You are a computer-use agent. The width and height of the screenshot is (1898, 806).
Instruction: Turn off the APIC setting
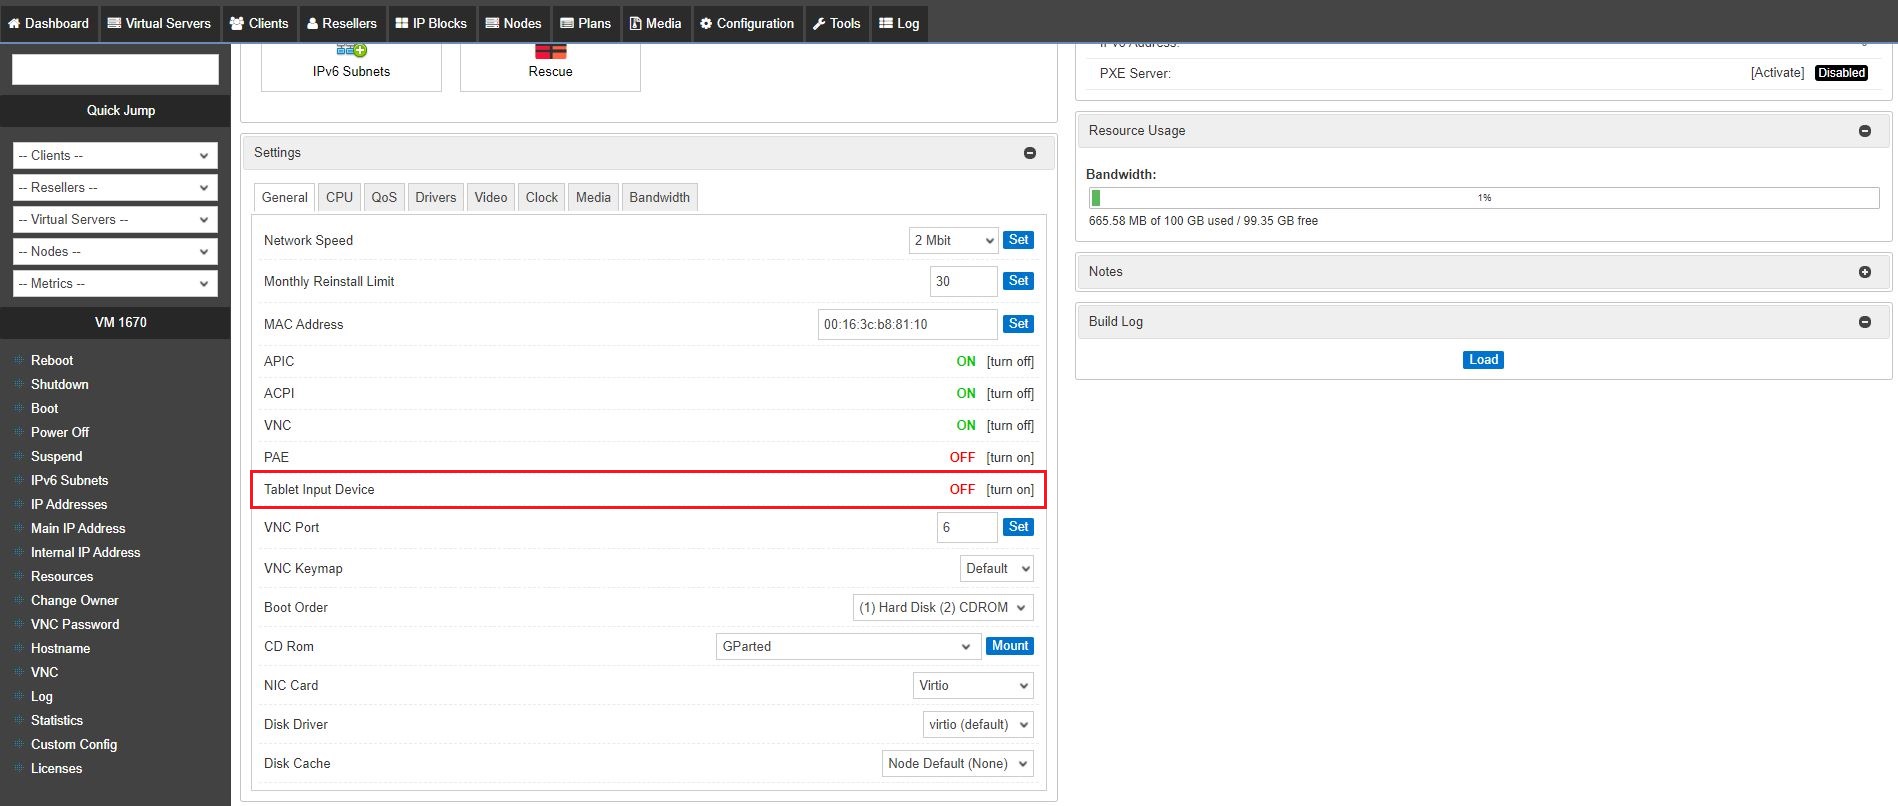(1010, 362)
